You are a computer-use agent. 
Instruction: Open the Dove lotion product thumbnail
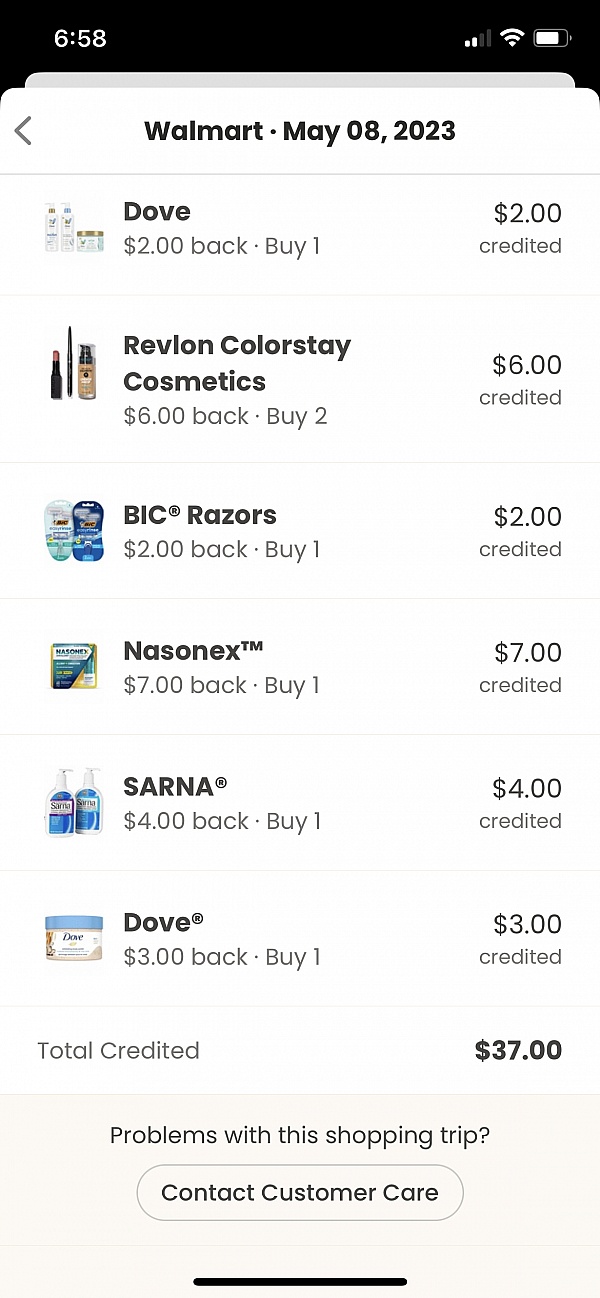pos(74,227)
